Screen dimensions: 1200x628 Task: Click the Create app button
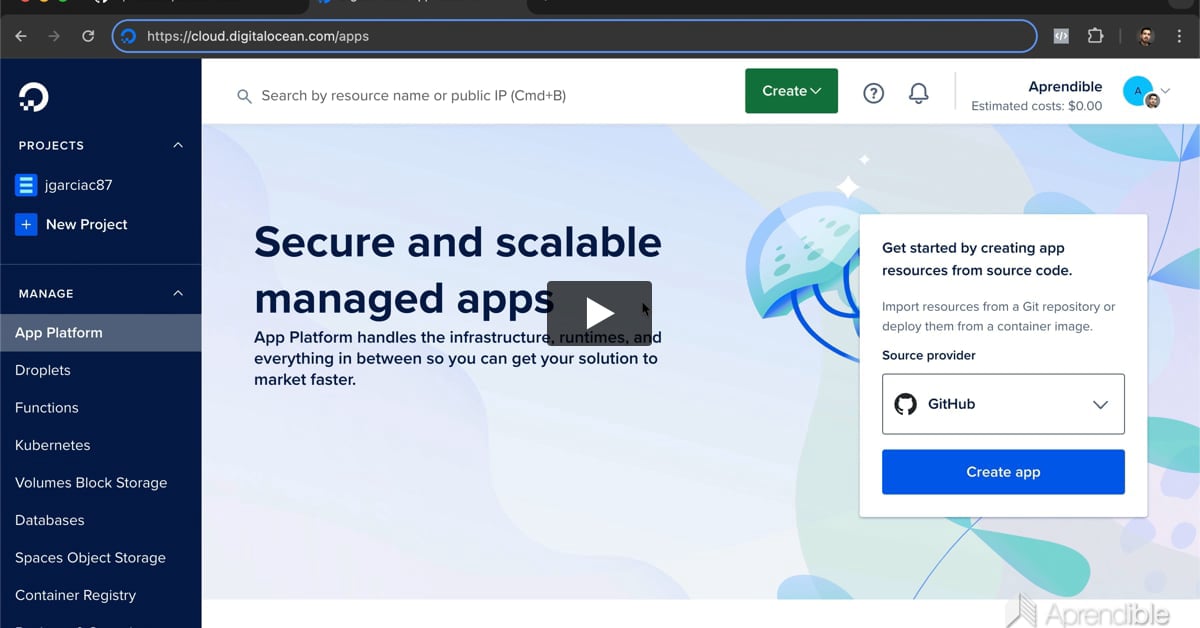1003,472
